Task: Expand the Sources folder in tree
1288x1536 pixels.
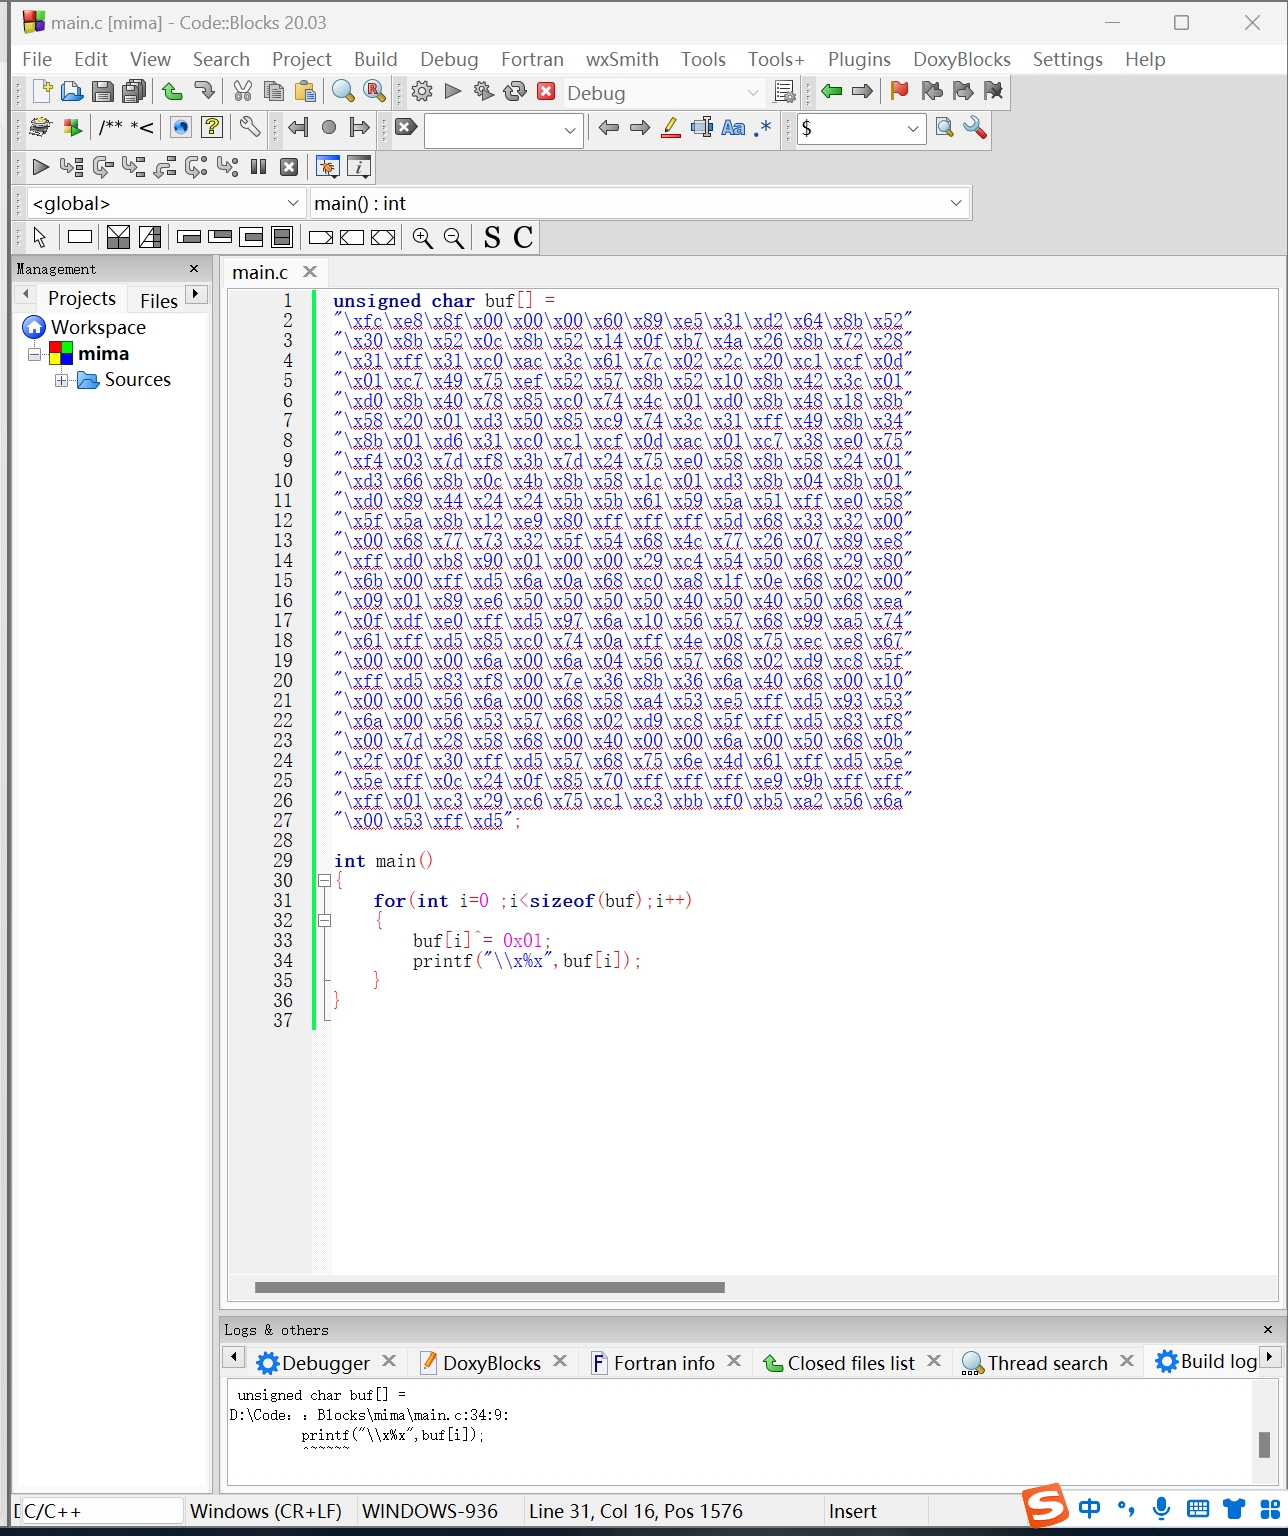Action: (62, 380)
